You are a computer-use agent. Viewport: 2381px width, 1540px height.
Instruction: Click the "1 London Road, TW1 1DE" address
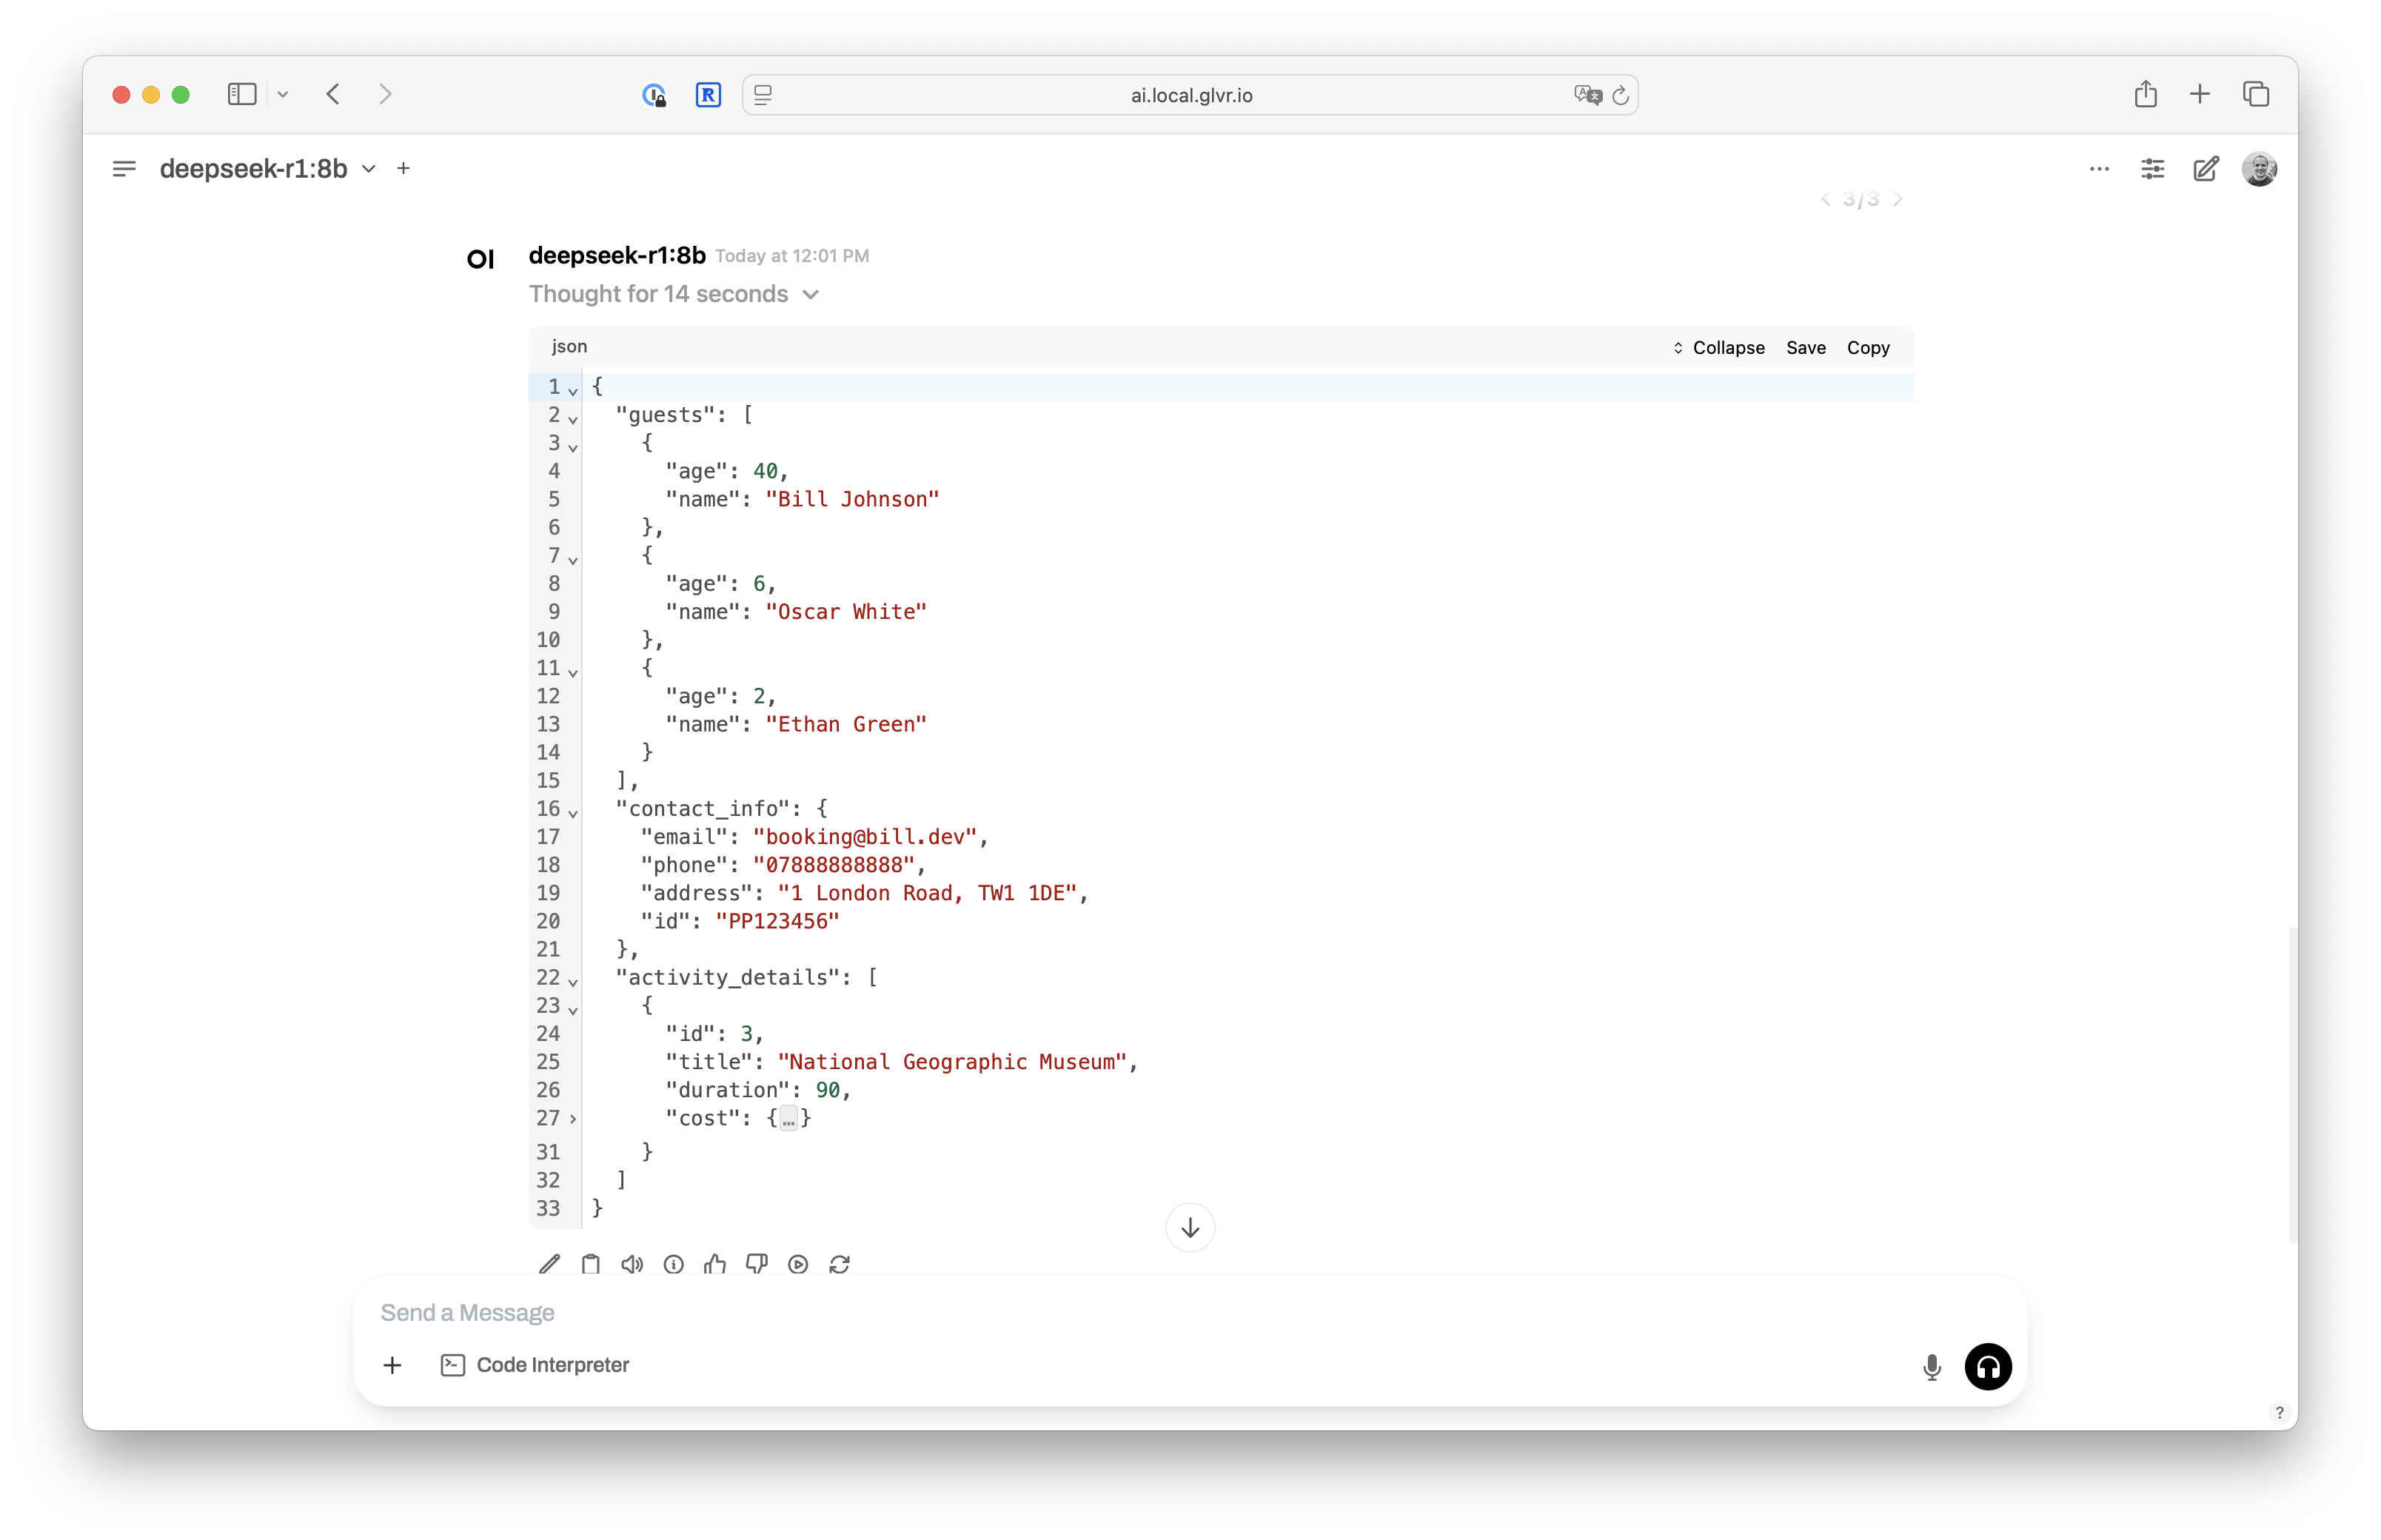pos(927,893)
